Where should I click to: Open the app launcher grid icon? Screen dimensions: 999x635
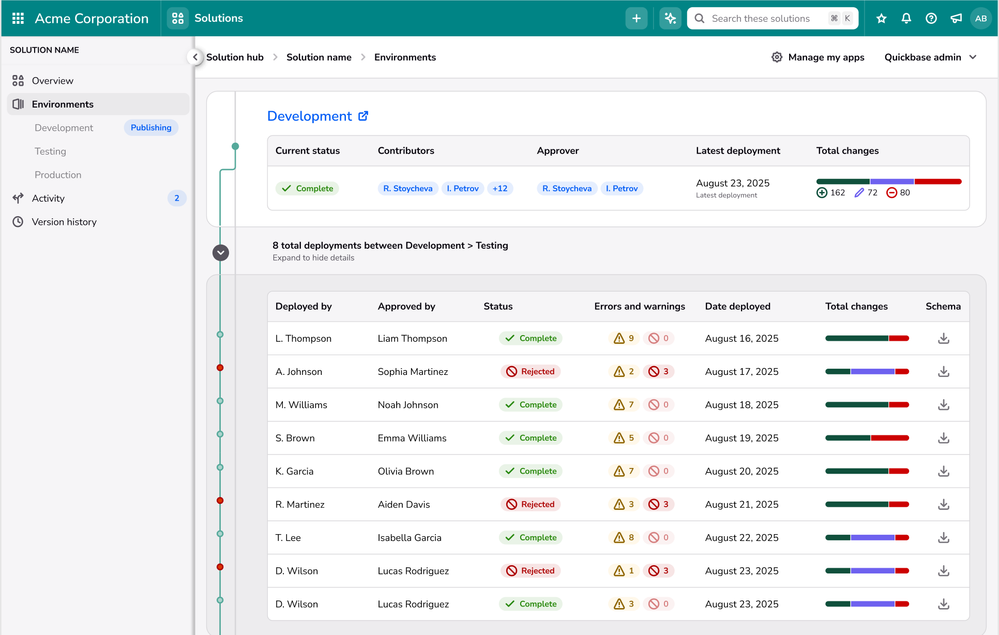[18, 18]
